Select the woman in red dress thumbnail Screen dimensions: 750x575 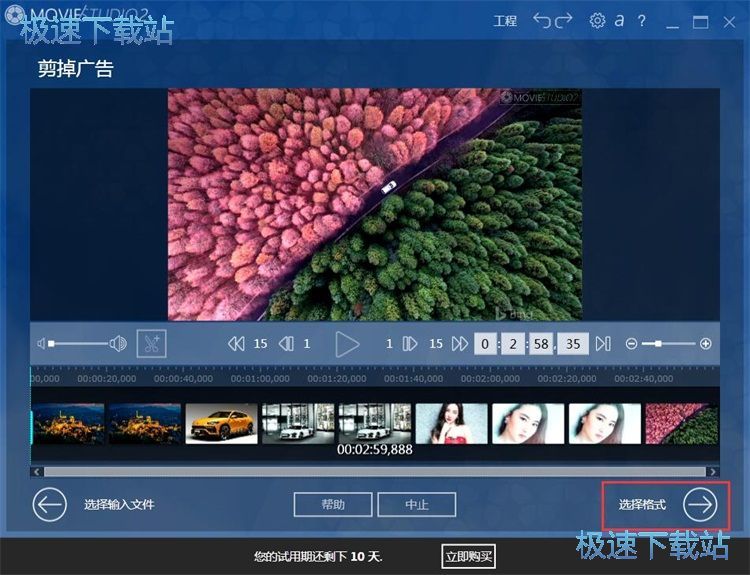pos(452,423)
